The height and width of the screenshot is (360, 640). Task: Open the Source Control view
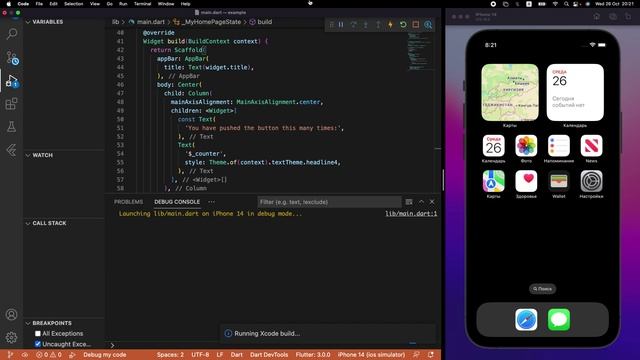(x=12, y=58)
